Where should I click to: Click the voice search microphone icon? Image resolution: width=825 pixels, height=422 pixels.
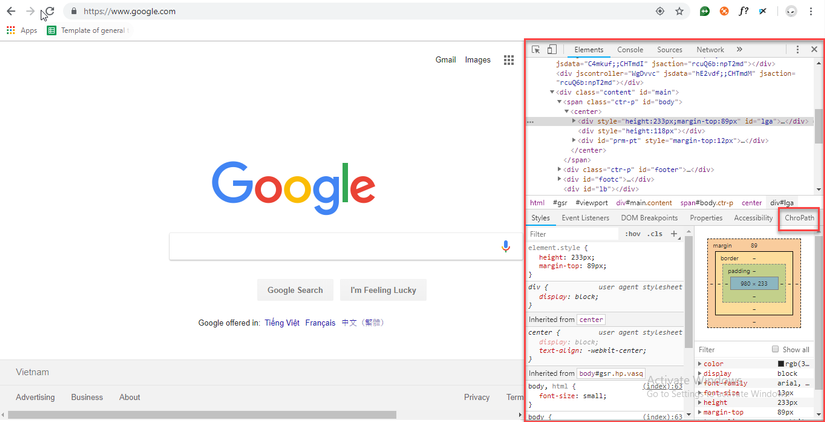[x=506, y=246]
